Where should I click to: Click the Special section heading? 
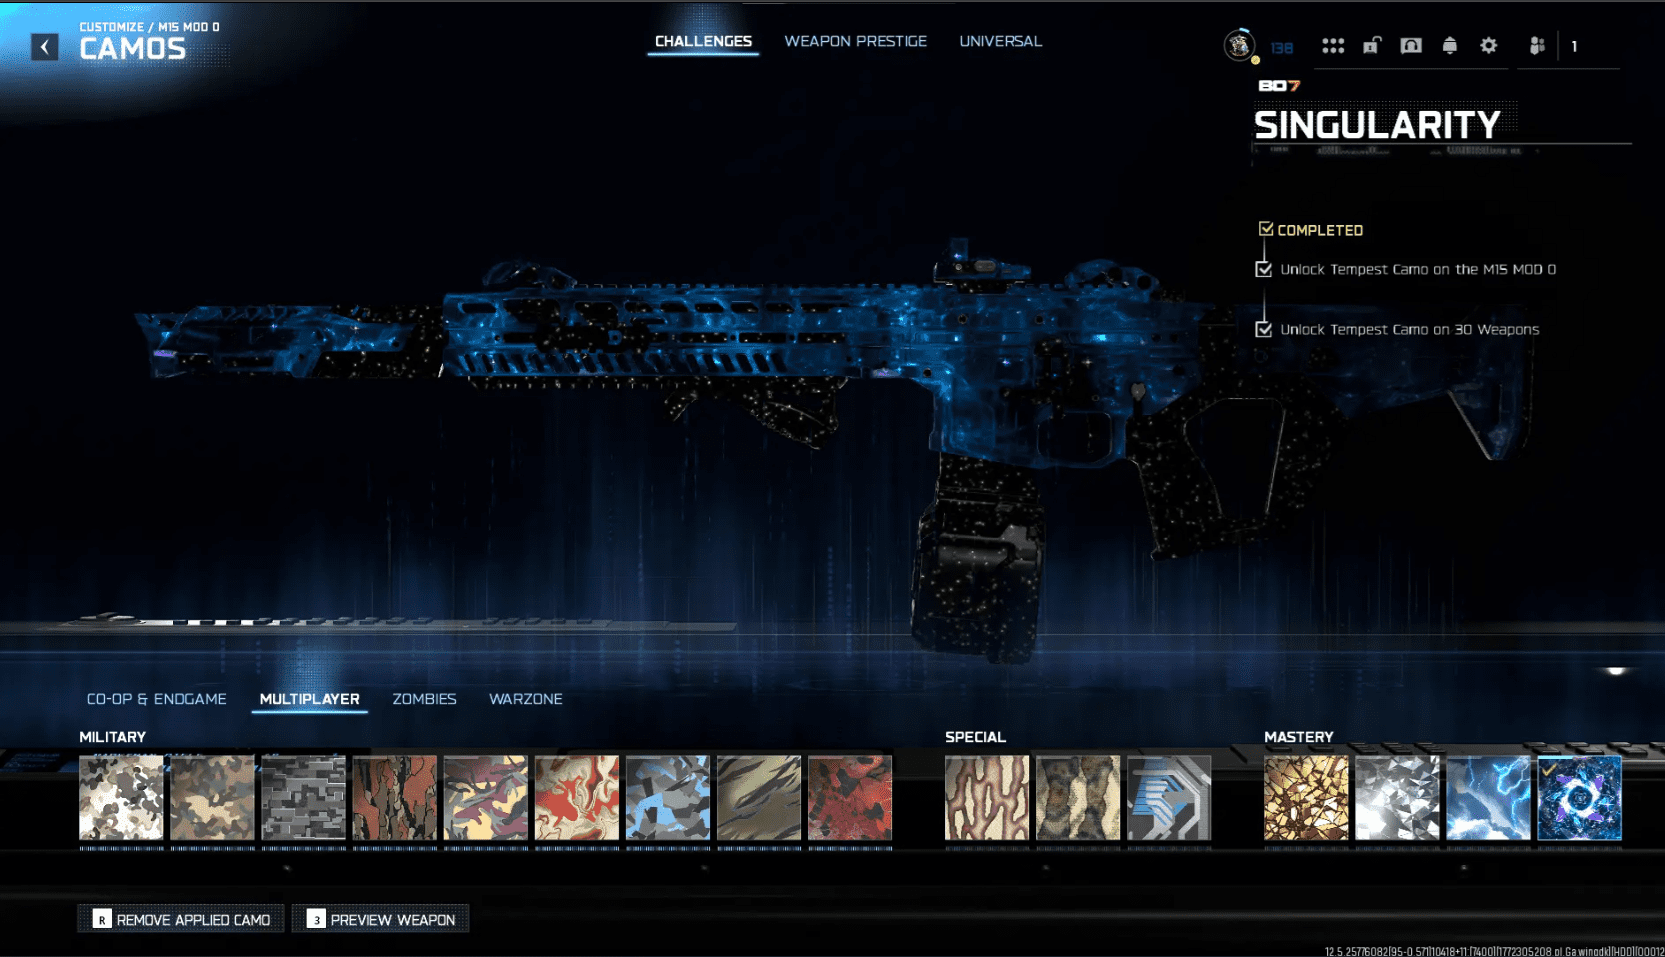point(975,737)
